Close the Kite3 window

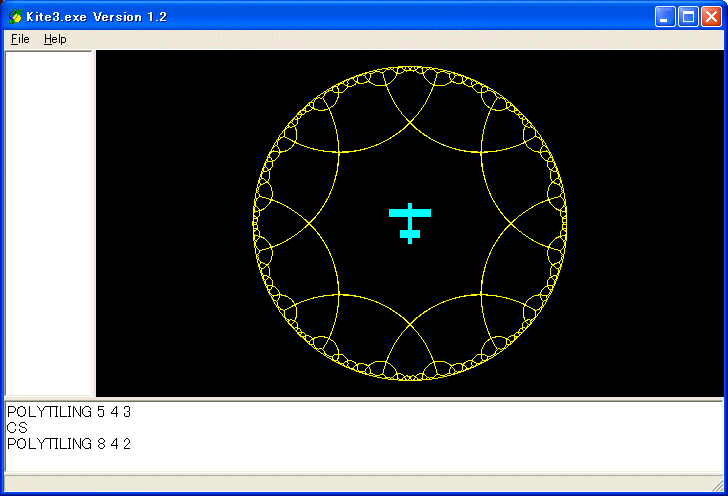coord(711,17)
